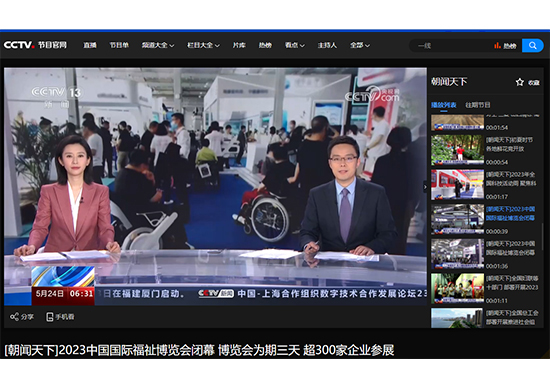Click the CCTV 节目官网 logo
Viewport: 550px width, 390px height.
tap(35, 45)
